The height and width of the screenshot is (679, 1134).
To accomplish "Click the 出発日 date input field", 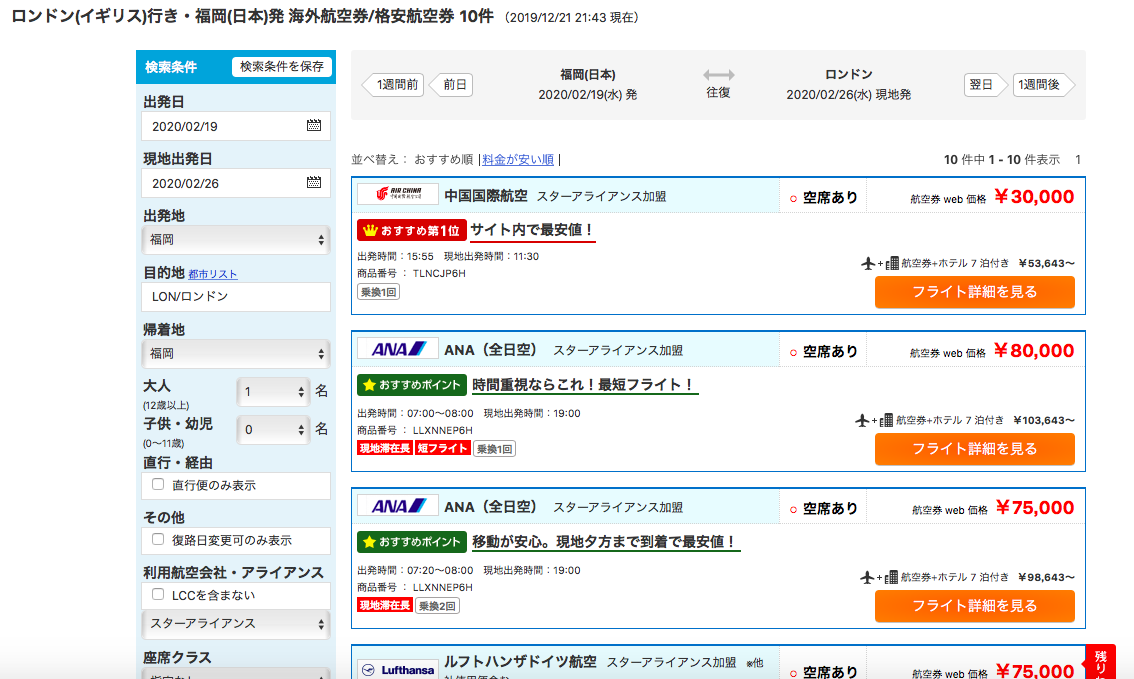I will pos(236,126).
